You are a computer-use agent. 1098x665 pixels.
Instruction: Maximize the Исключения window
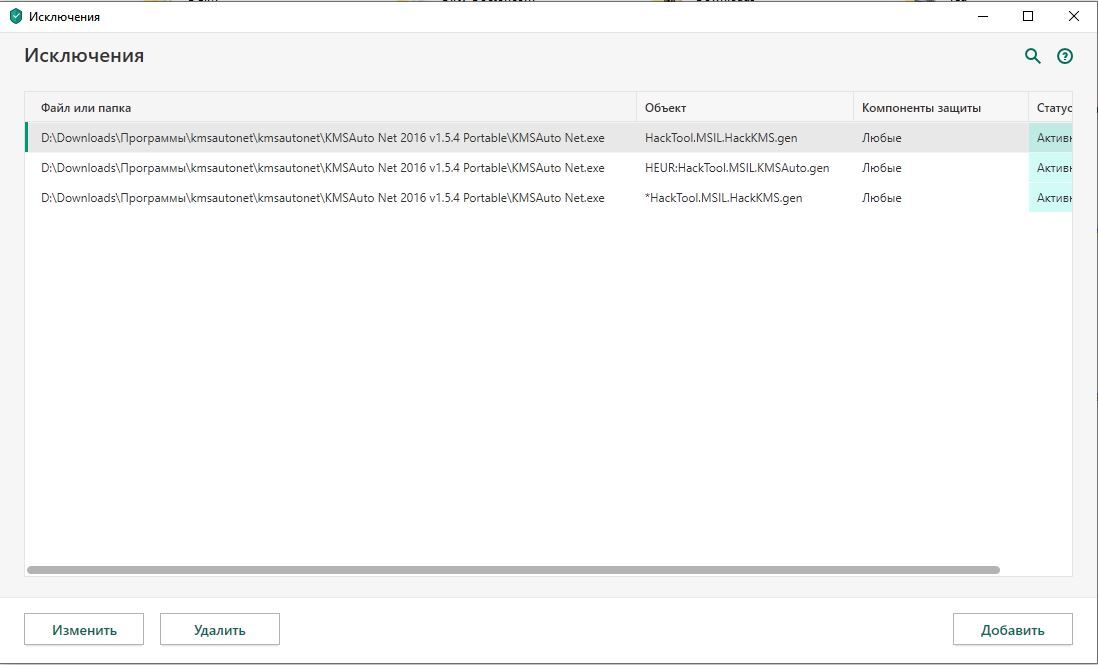coord(1028,16)
